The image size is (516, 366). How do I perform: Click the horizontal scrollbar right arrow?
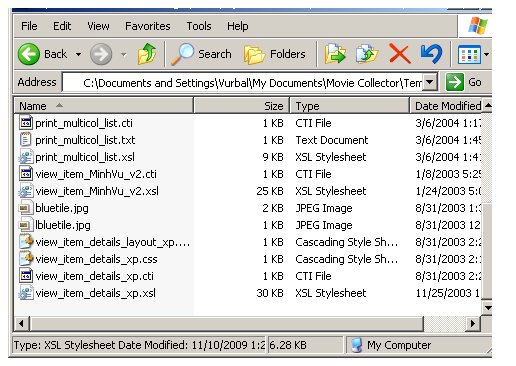[473, 323]
